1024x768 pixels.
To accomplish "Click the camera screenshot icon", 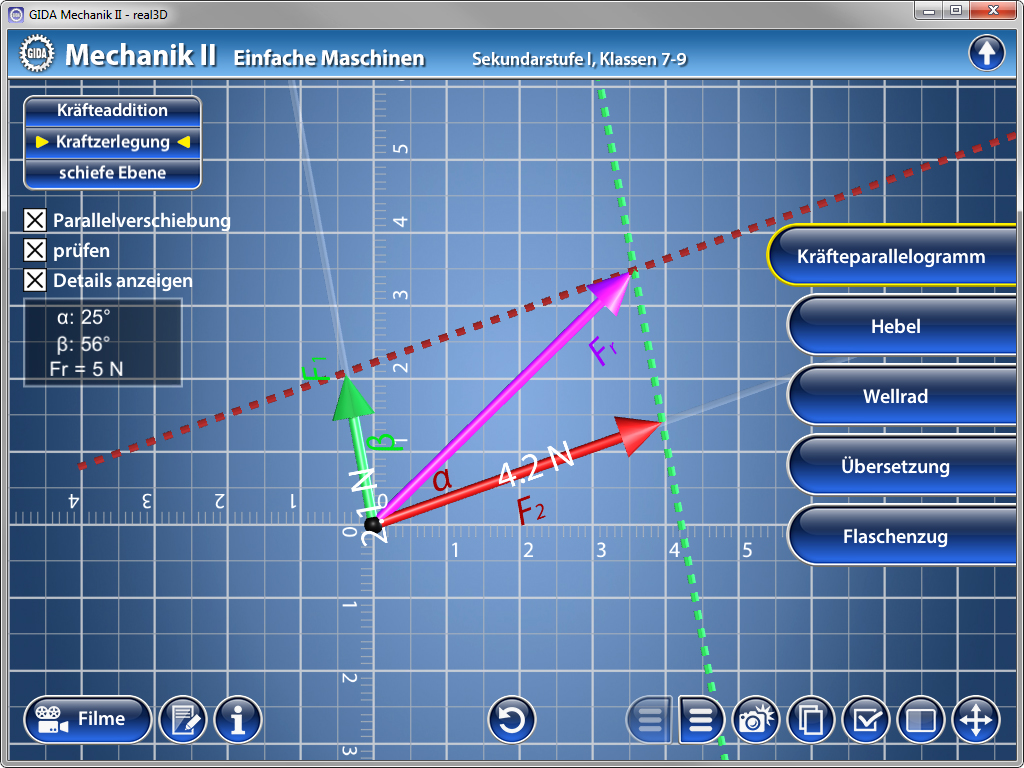I will (x=757, y=719).
